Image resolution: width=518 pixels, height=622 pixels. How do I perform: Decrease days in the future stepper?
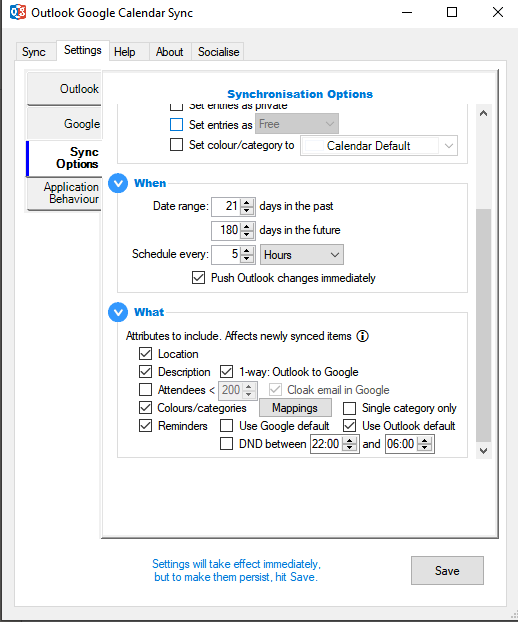pyautogui.click(x=247, y=234)
